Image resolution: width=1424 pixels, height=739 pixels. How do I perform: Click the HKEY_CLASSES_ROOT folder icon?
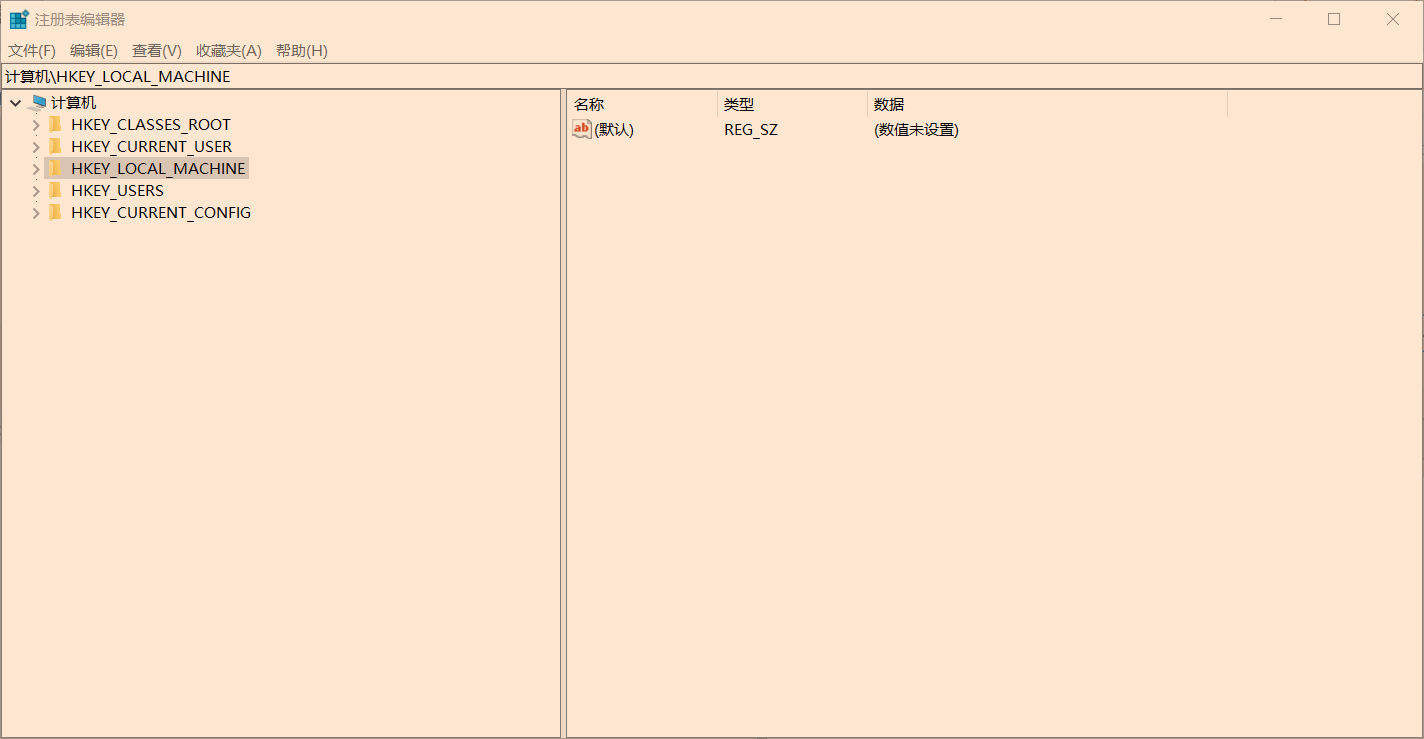[56, 125]
